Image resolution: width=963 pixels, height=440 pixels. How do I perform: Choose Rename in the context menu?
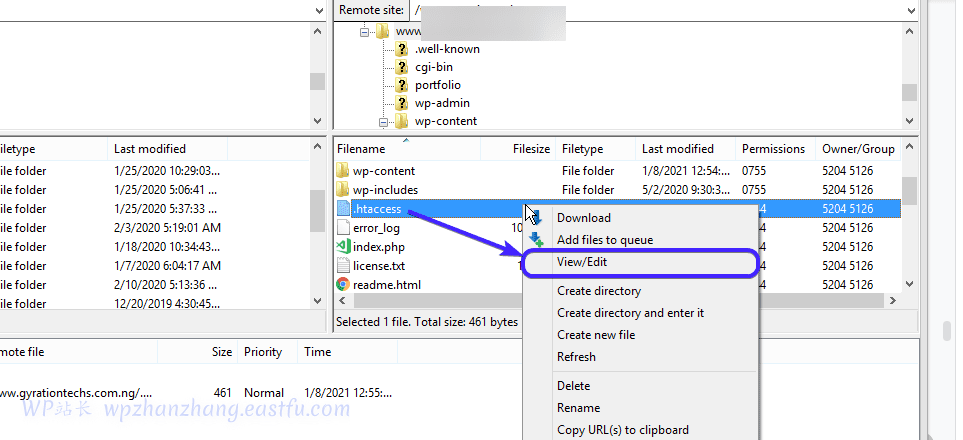click(578, 408)
